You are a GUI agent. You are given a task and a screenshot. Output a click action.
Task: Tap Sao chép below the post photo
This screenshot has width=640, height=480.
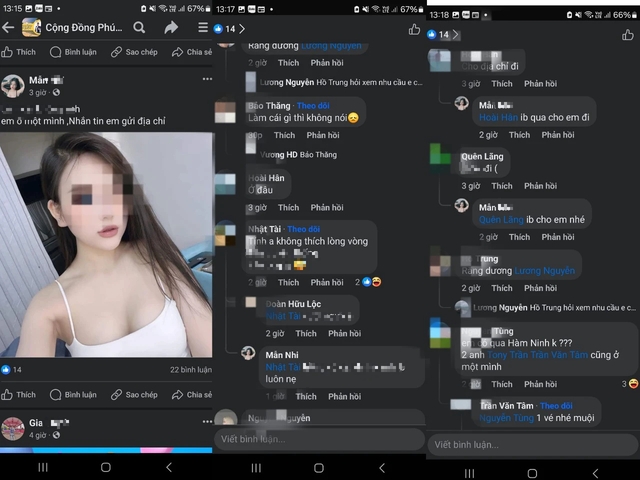click(x=134, y=394)
